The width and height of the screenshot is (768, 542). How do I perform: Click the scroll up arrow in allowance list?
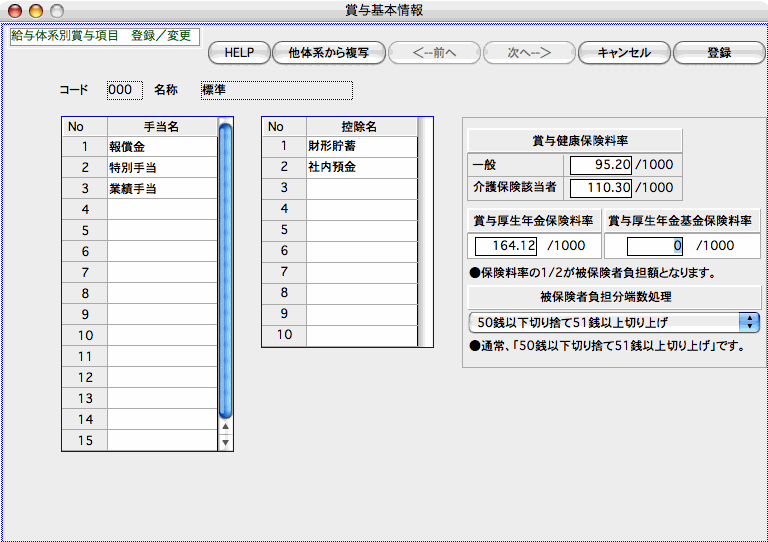click(225, 427)
